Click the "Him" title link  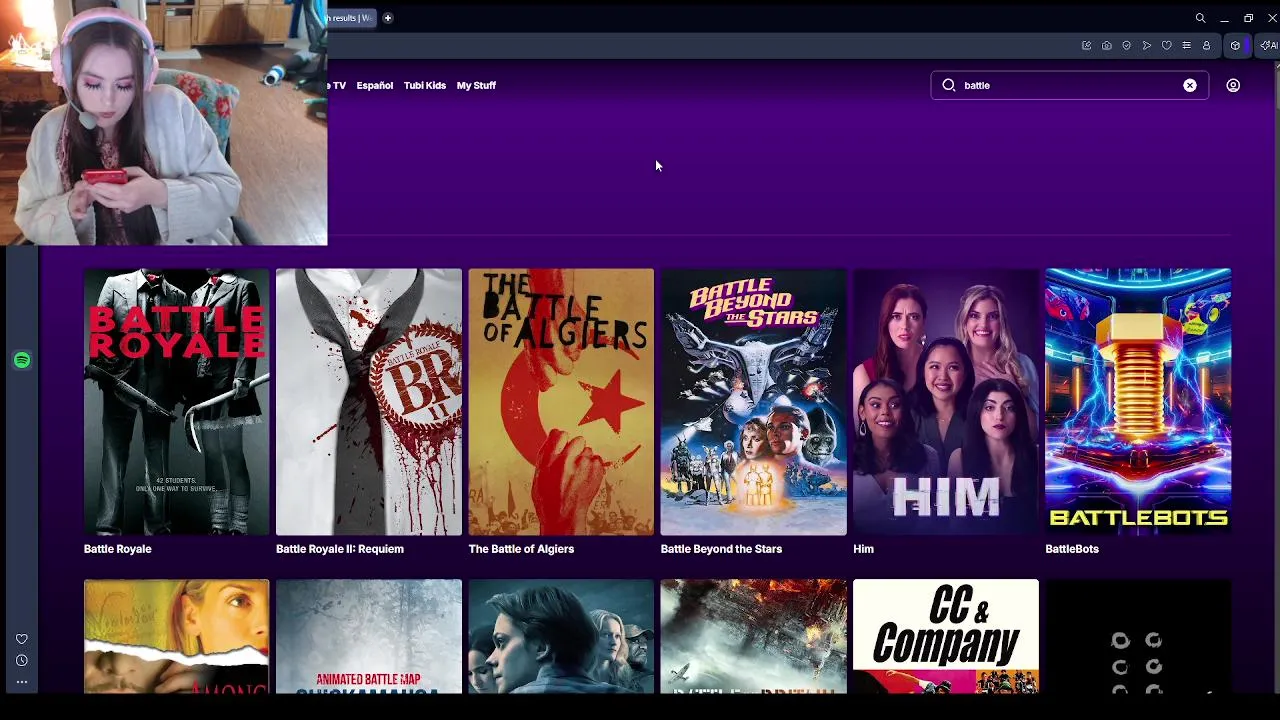point(863,549)
